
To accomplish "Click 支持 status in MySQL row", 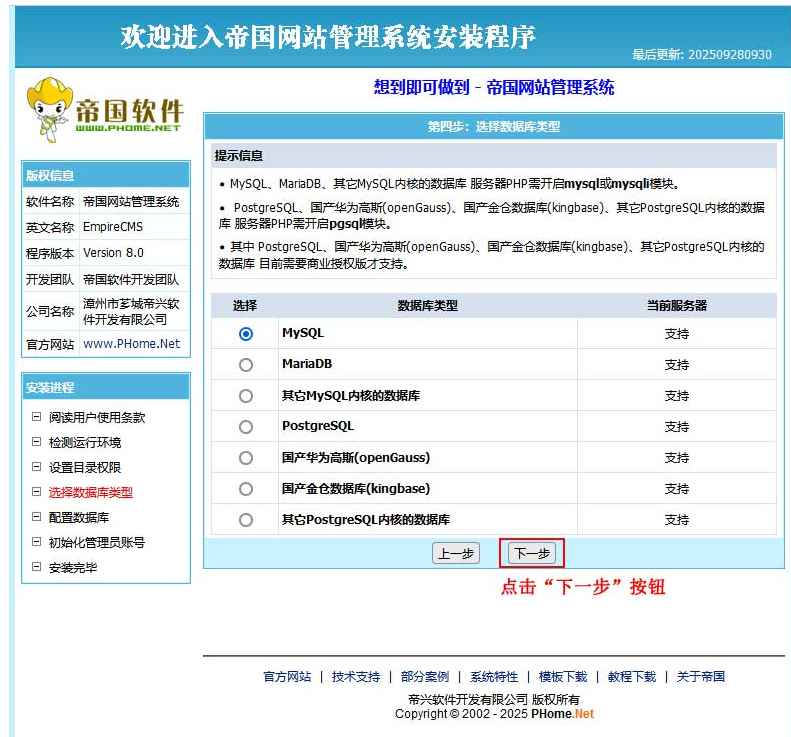I will [x=676, y=334].
